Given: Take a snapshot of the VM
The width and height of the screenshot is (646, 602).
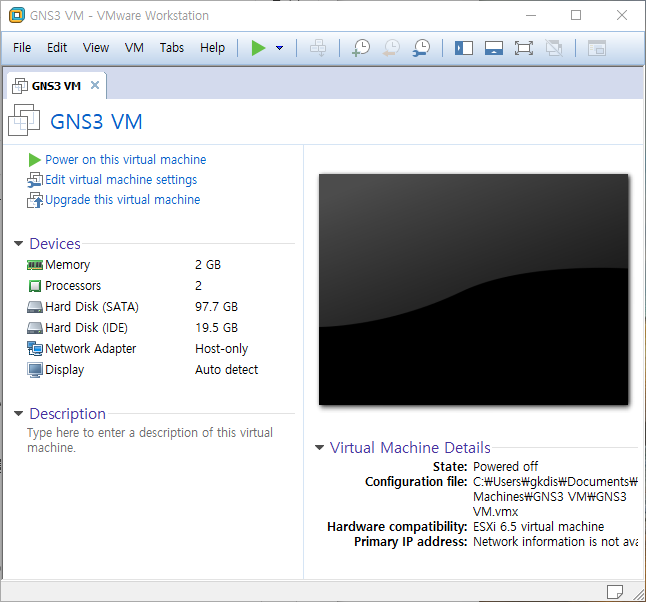Looking at the screenshot, I should (361, 48).
